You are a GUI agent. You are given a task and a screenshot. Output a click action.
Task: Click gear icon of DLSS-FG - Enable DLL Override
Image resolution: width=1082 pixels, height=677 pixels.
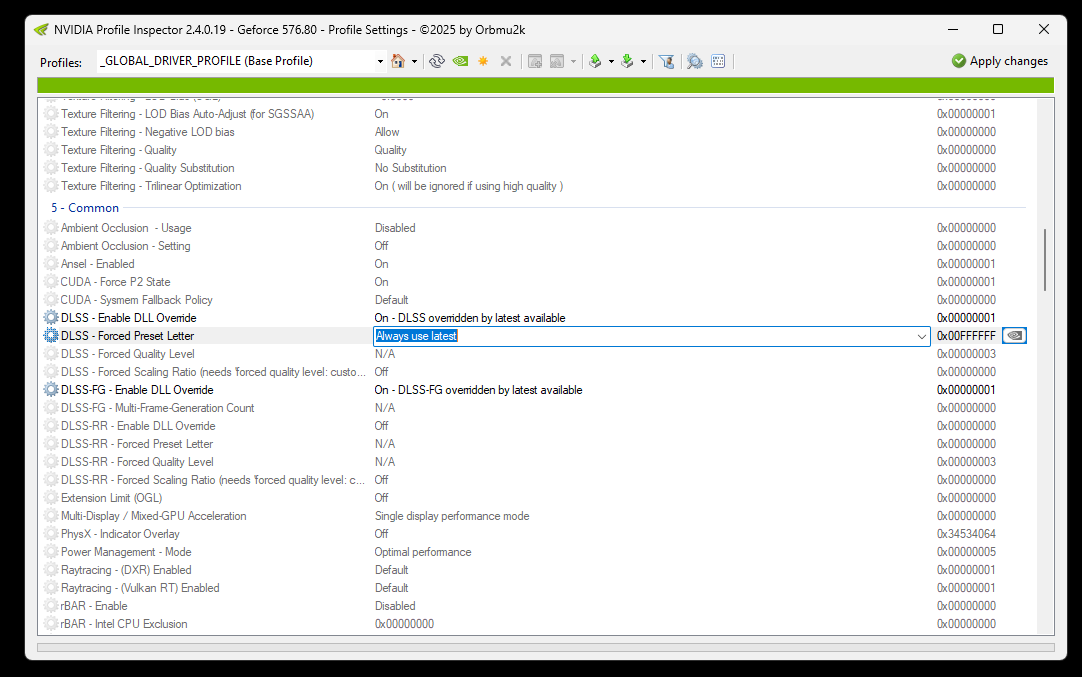[51, 390]
